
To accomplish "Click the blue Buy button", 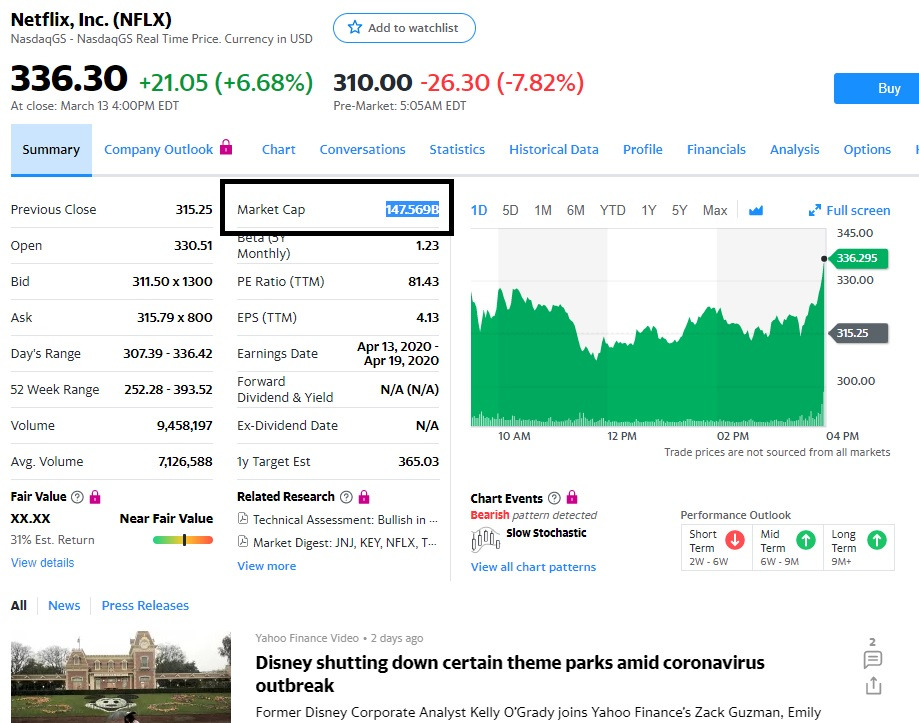I will [876, 88].
